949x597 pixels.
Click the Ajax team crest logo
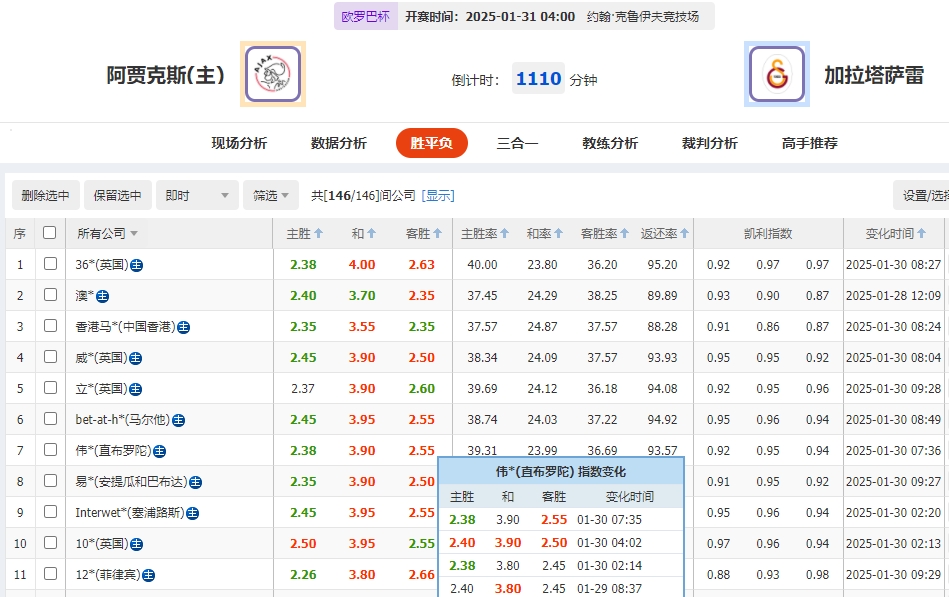click(271, 74)
